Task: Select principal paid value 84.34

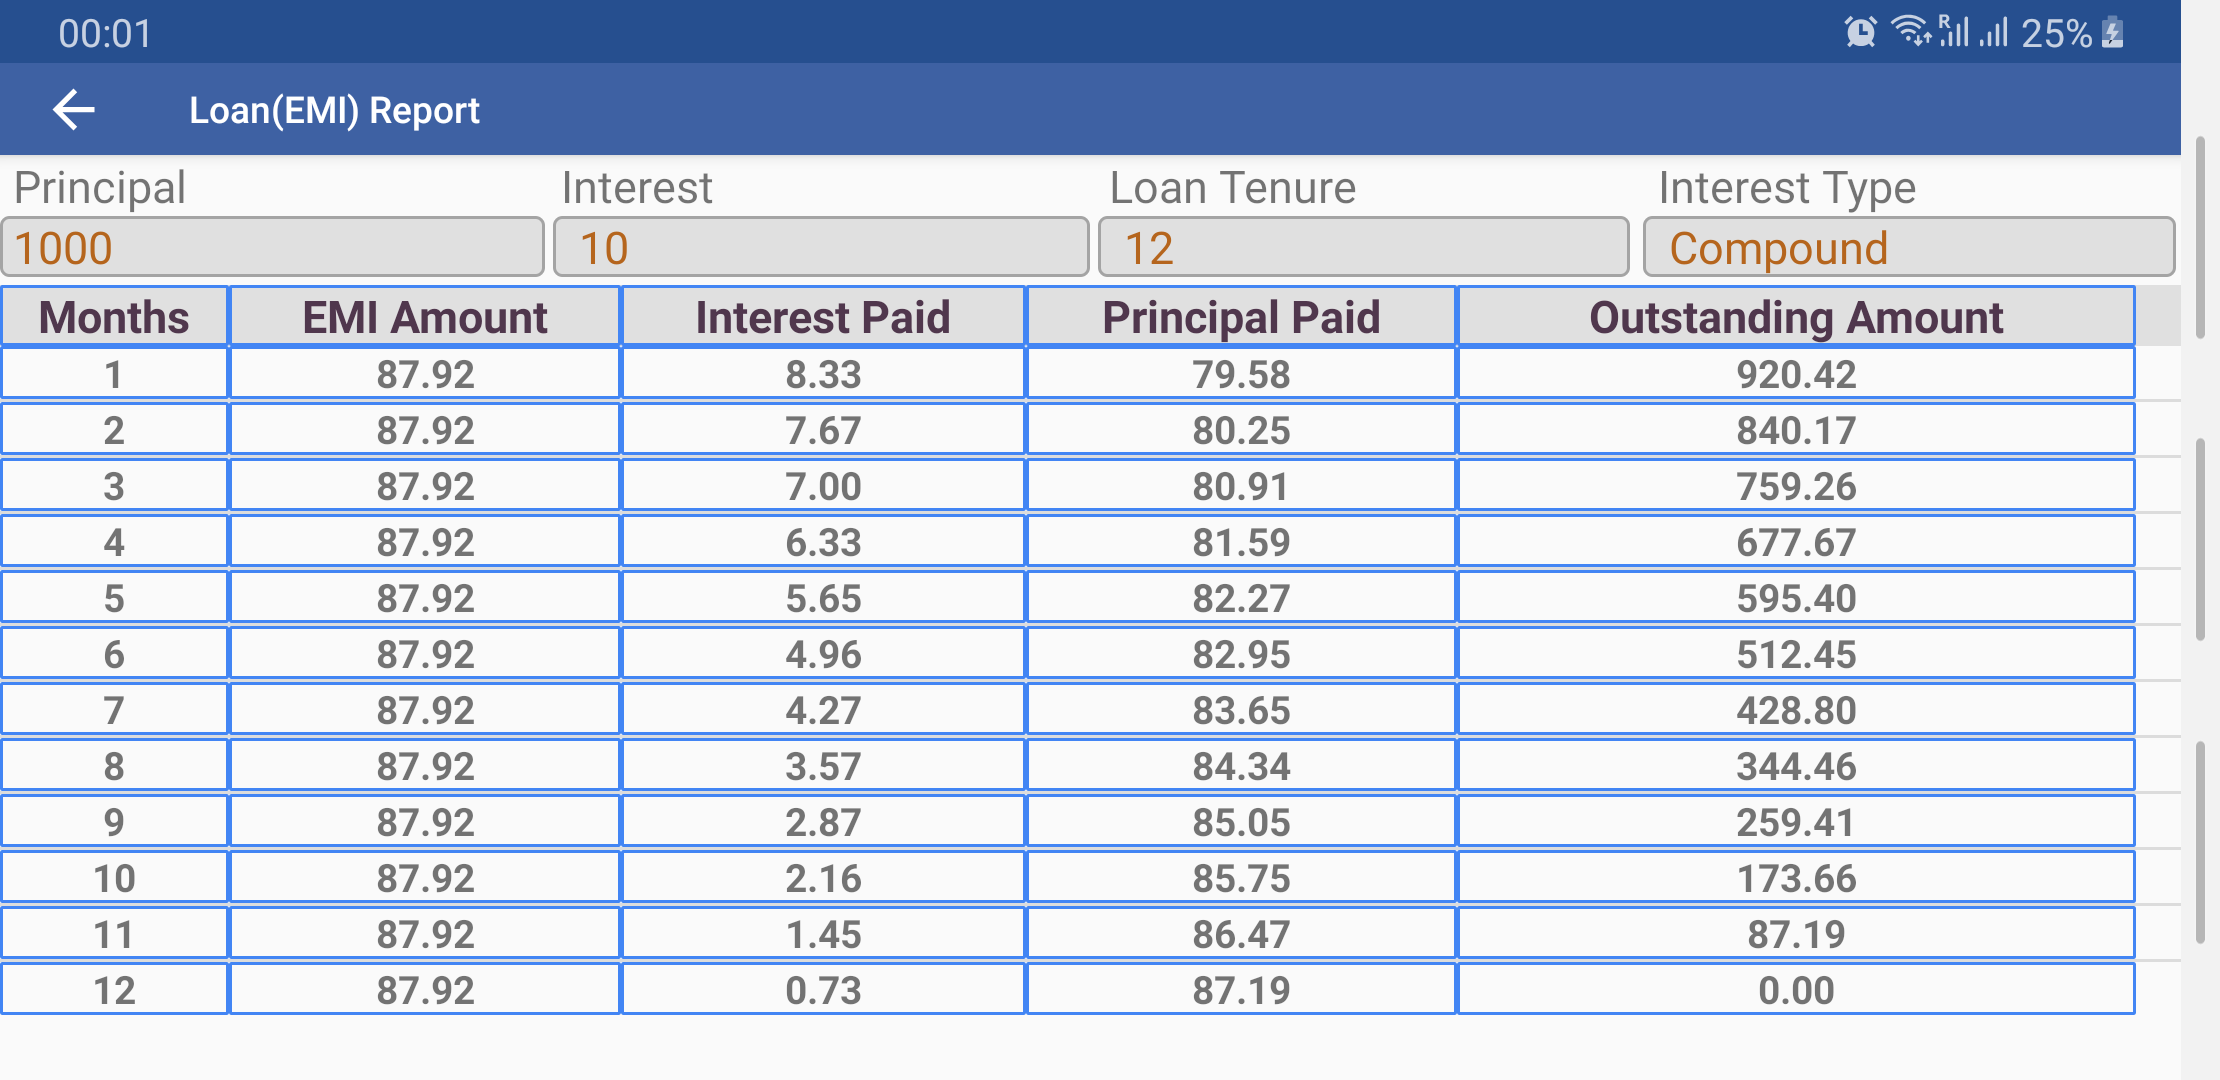Action: tap(1241, 766)
